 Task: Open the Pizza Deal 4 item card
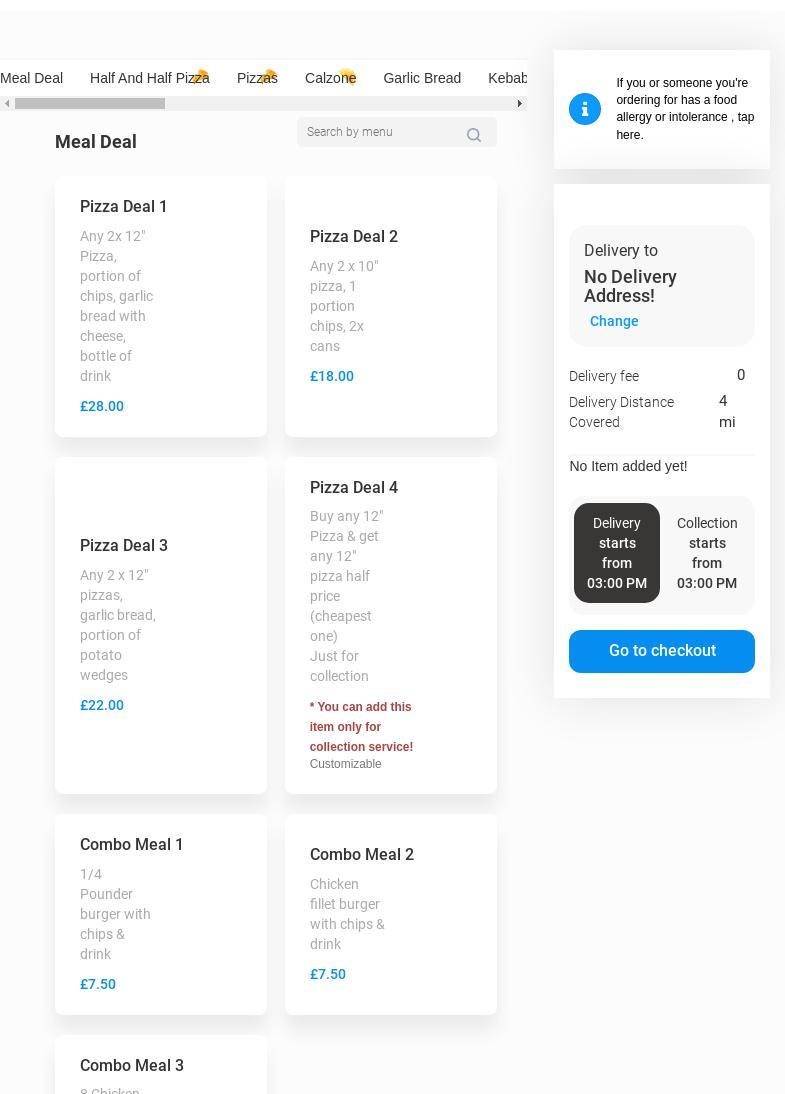coord(391,625)
